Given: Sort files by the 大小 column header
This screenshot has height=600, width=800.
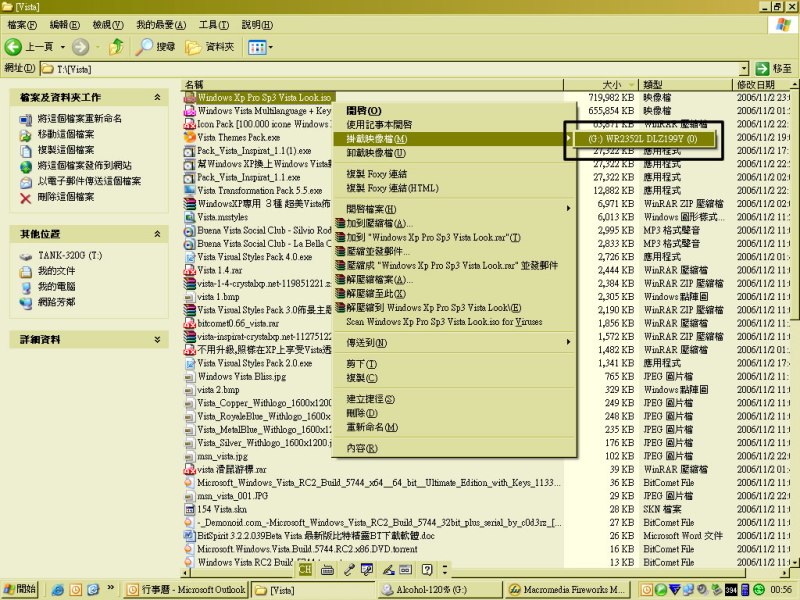Looking at the screenshot, I should click(601, 85).
